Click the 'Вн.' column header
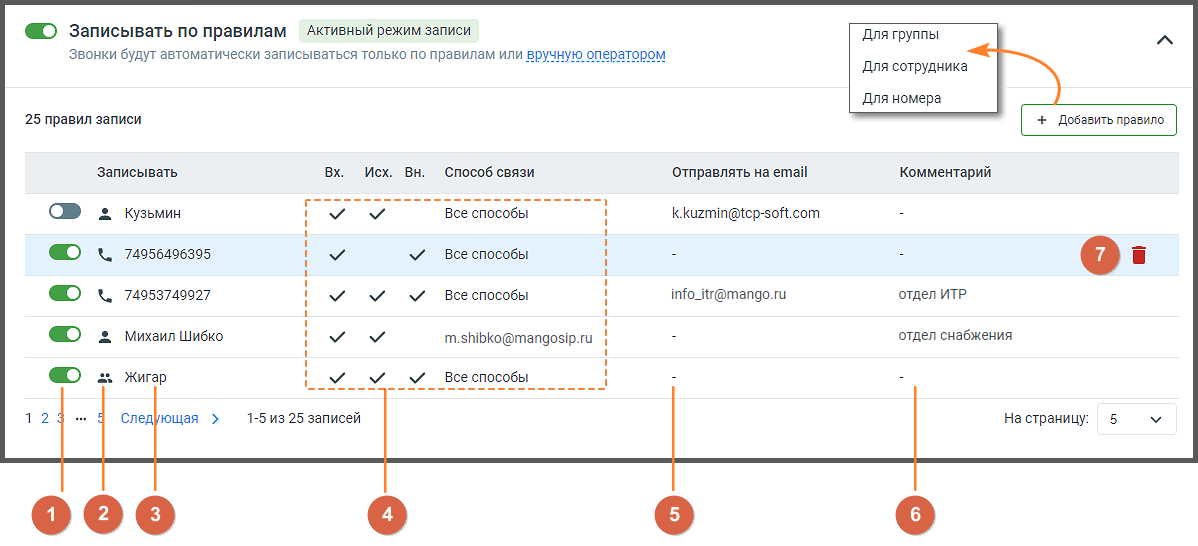 click(x=415, y=173)
